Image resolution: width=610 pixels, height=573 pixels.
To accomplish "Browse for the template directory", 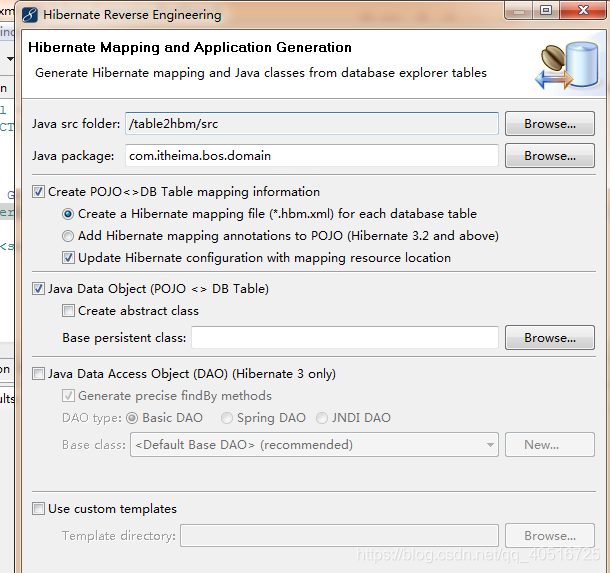I will coord(550,536).
